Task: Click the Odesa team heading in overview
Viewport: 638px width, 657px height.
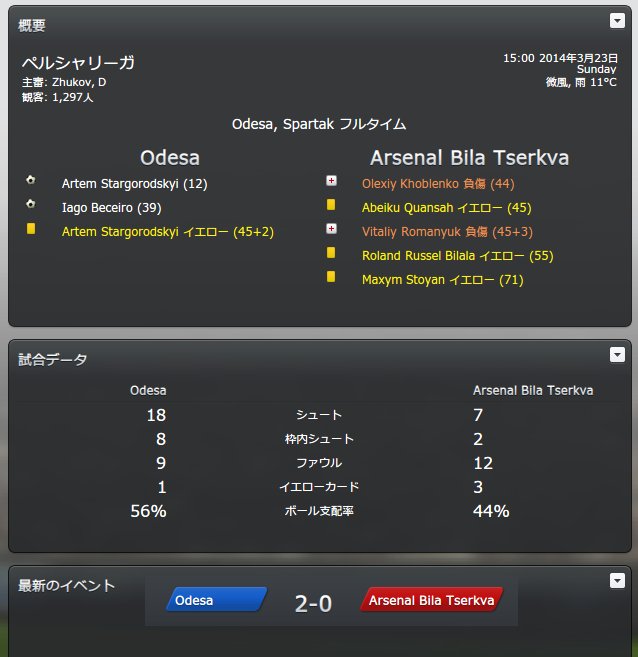Action: pos(170,158)
